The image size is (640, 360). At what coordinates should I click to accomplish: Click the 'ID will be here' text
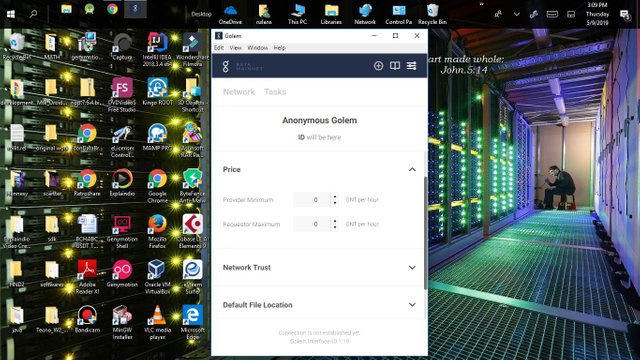point(320,138)
